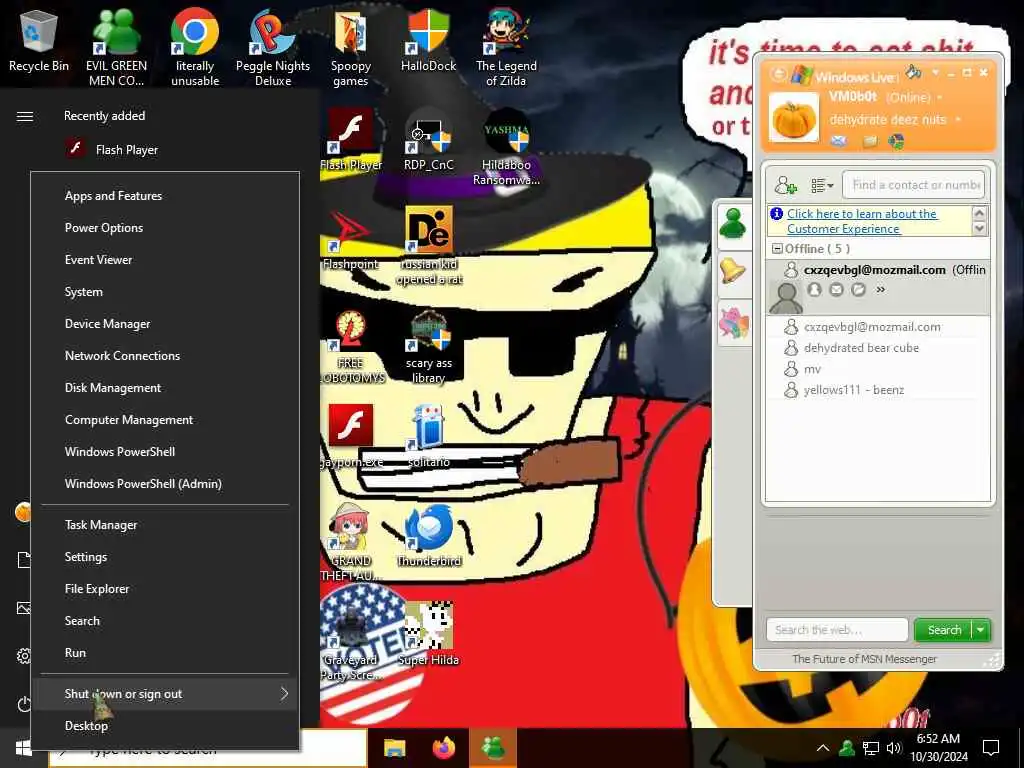Open the dehydrate deez nuts message dropdown arrow

coord(958,120)
